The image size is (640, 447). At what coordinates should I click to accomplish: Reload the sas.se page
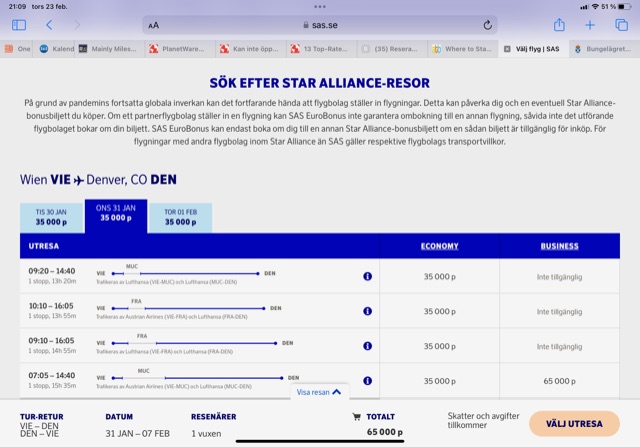coord(487,25)
